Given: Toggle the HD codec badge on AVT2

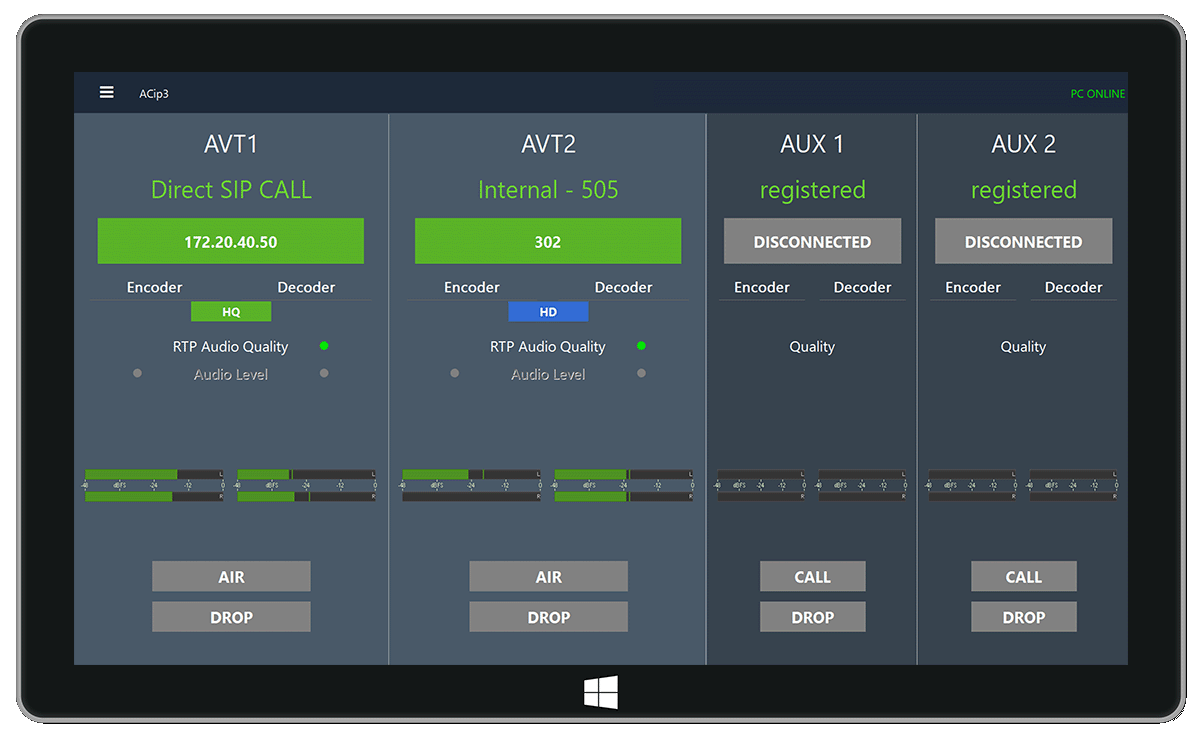Looking at the screenshot, I should 548,312.
